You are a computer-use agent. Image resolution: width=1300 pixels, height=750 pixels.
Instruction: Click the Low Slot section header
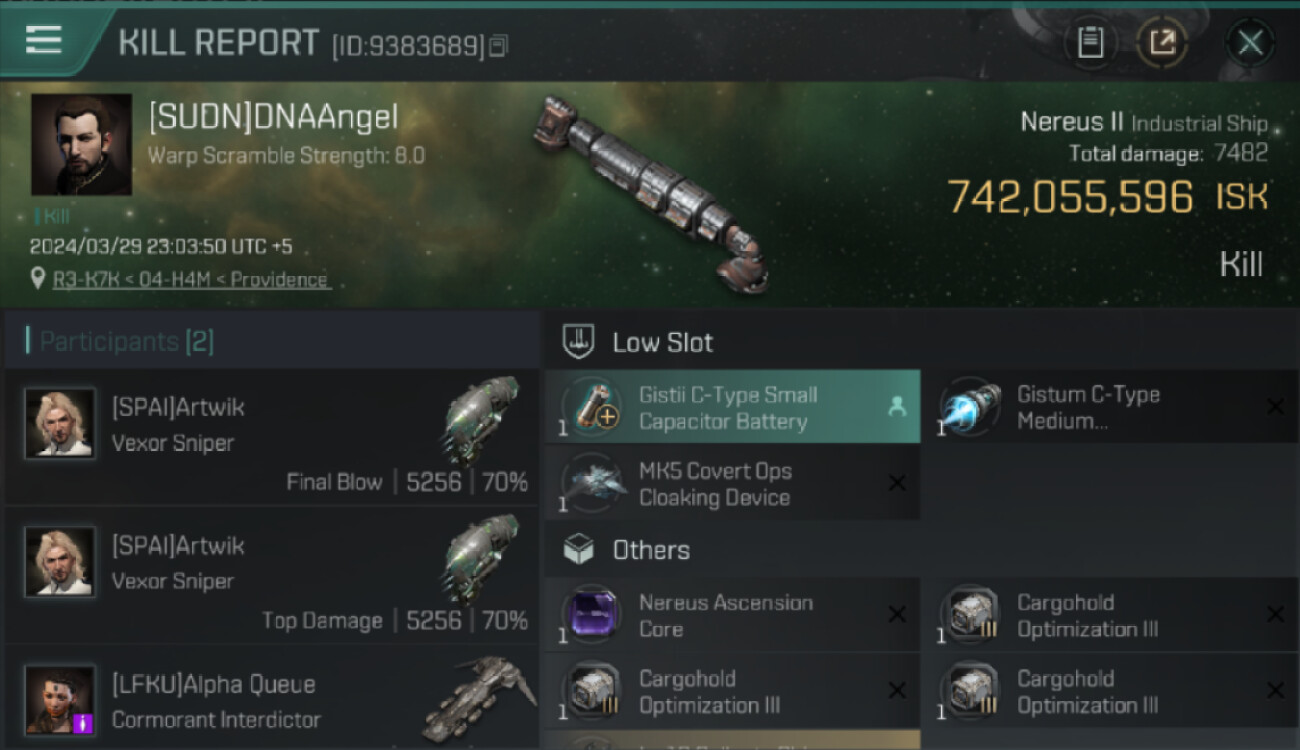922,342
